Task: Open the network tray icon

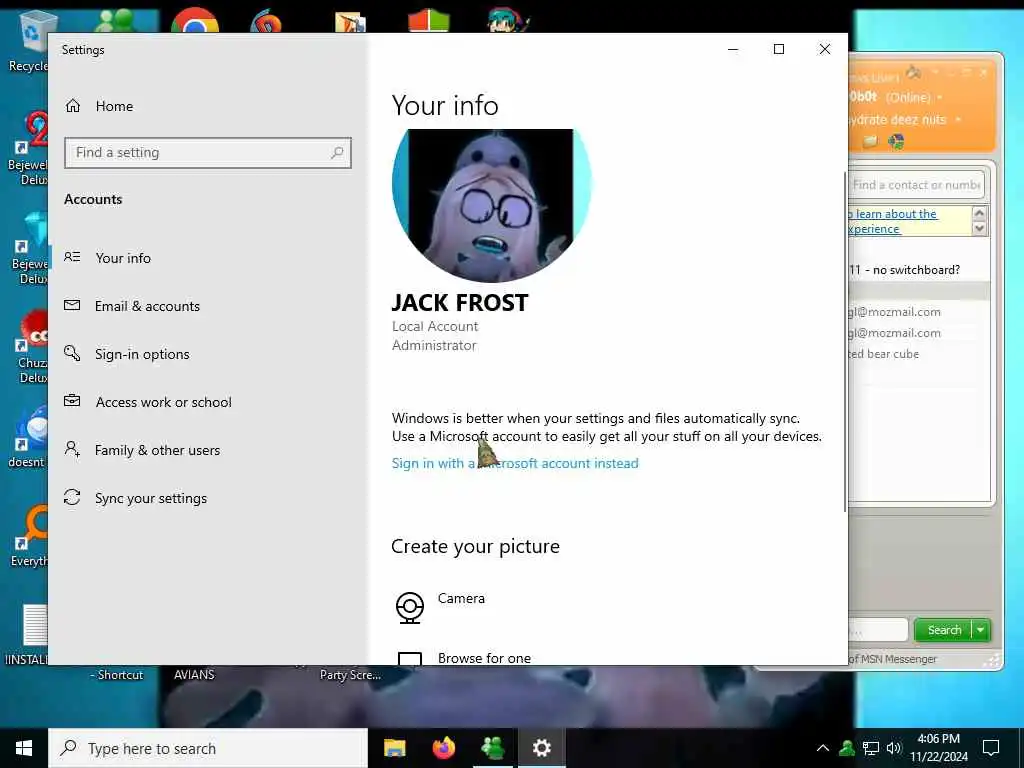Action: pos(871,748)
